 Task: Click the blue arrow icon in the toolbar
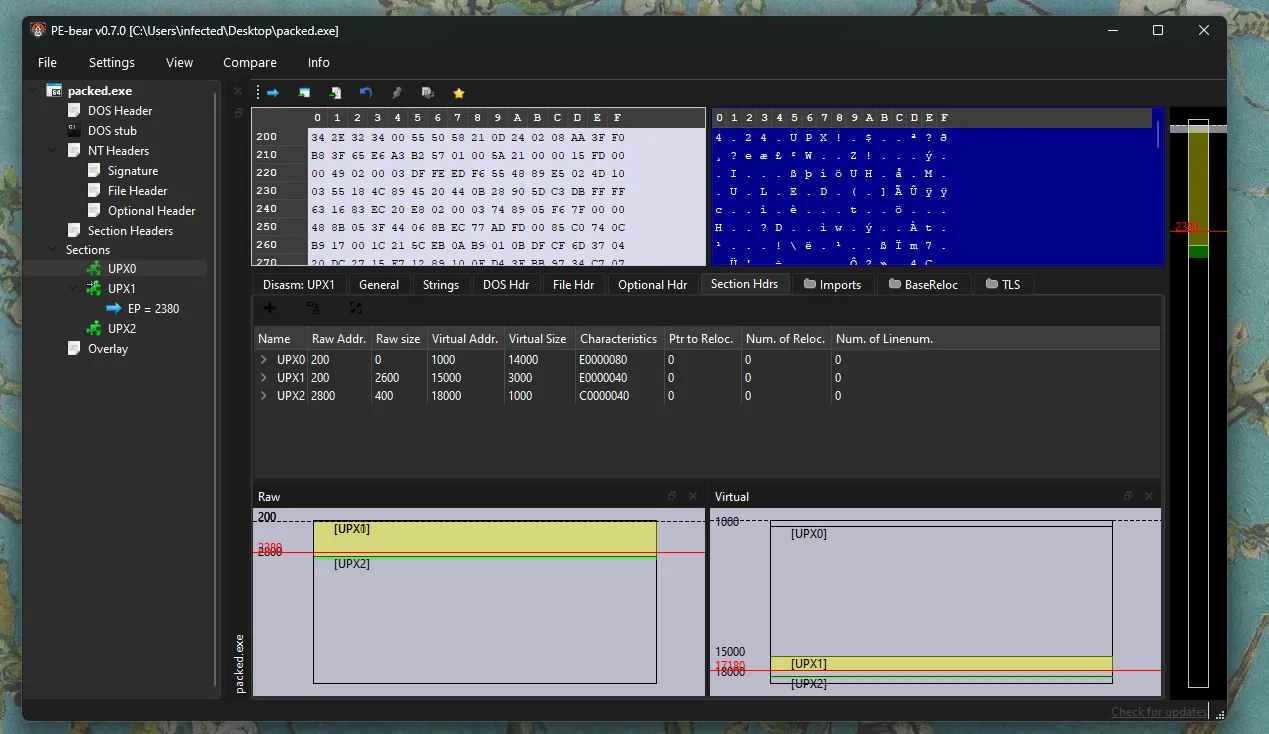click(x=272, y=93)
